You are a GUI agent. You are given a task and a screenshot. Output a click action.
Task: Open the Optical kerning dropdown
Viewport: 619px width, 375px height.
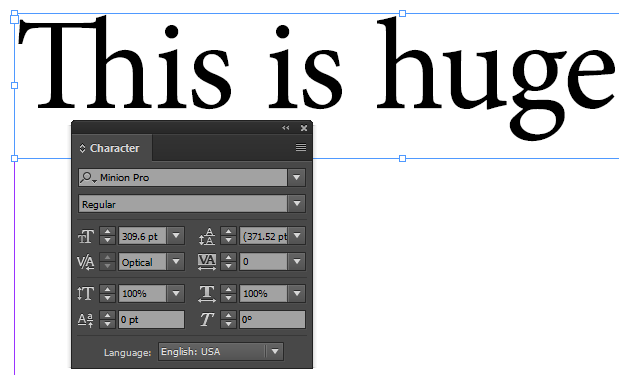[176, 261]
